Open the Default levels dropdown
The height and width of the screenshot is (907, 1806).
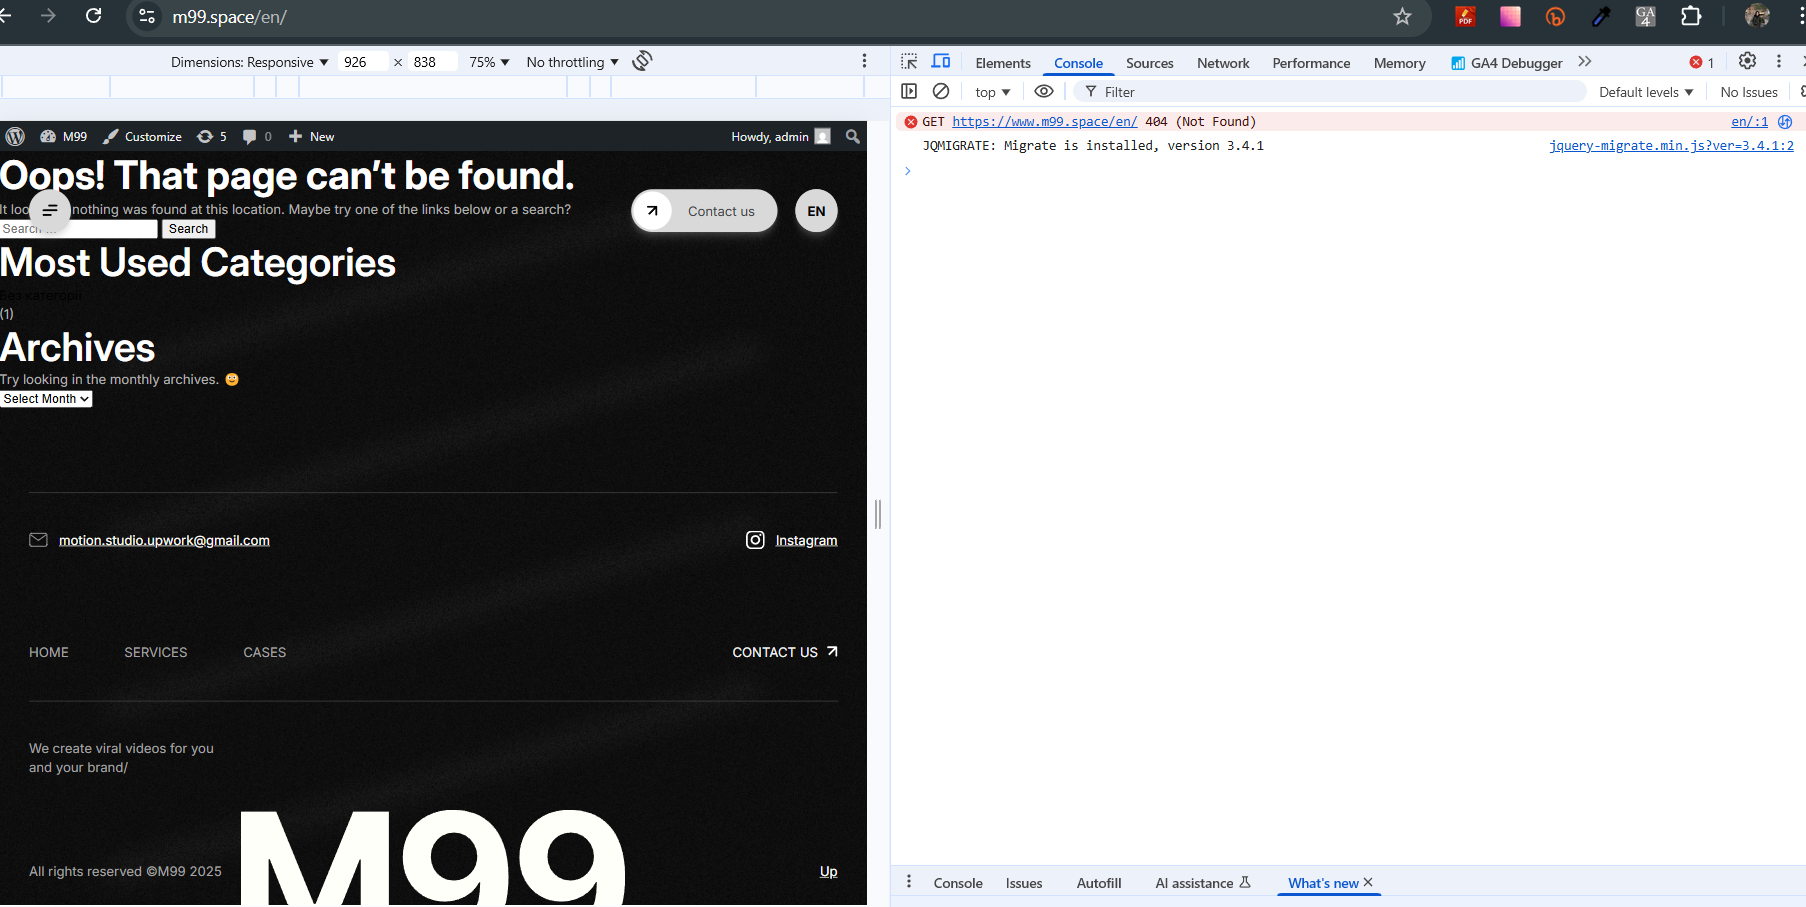click(x=1646, y=92)
